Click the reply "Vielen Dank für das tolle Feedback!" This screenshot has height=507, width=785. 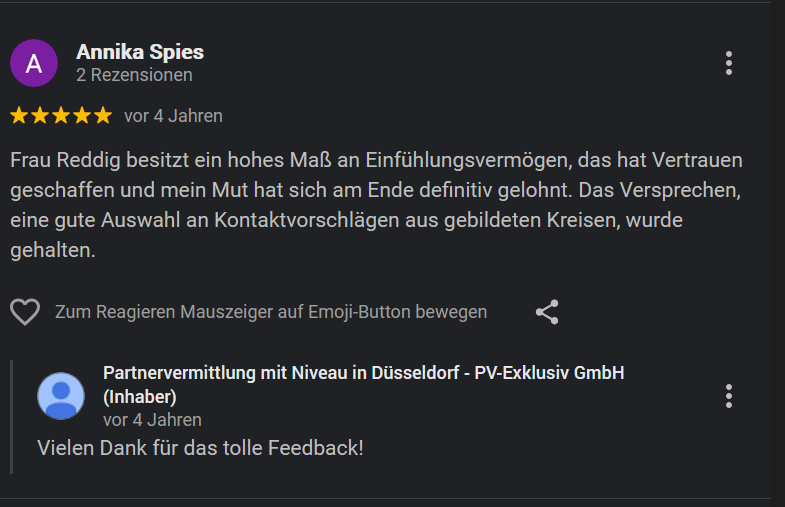point(200,447)
